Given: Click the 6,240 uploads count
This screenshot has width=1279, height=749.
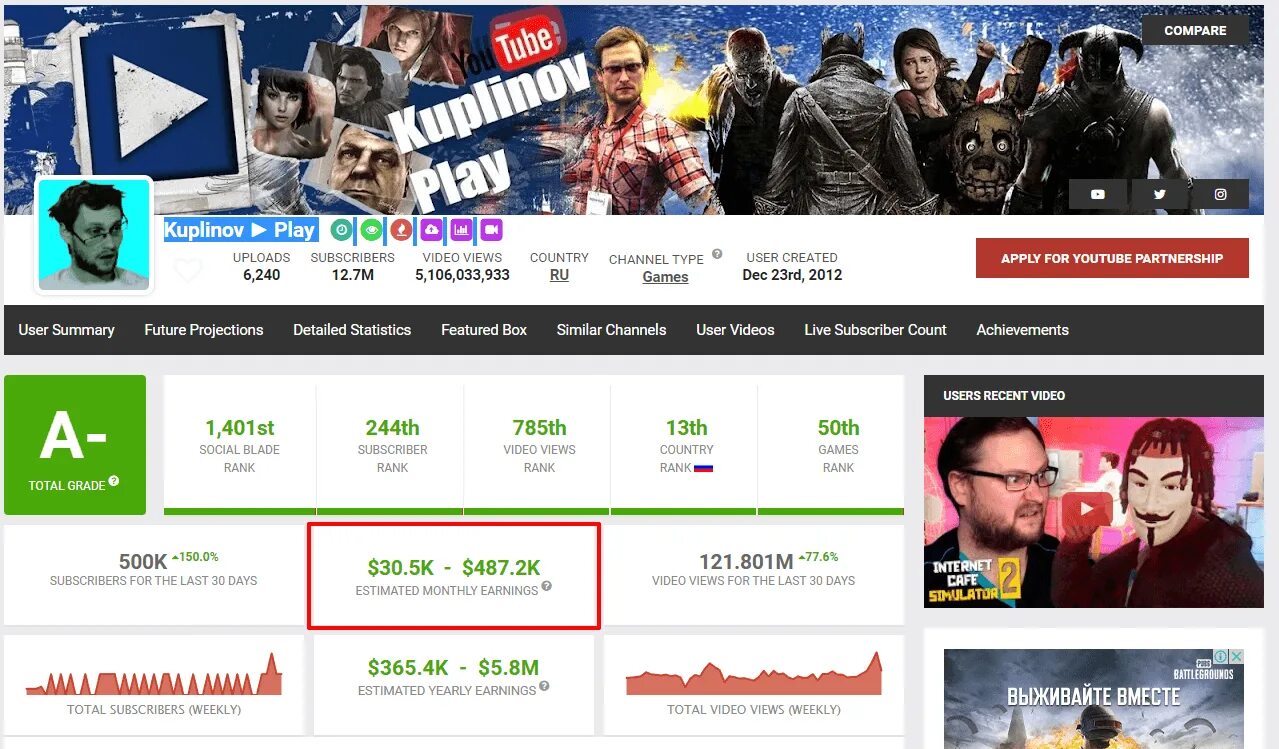Looking at the screenshot, I should tap(261, 275).
